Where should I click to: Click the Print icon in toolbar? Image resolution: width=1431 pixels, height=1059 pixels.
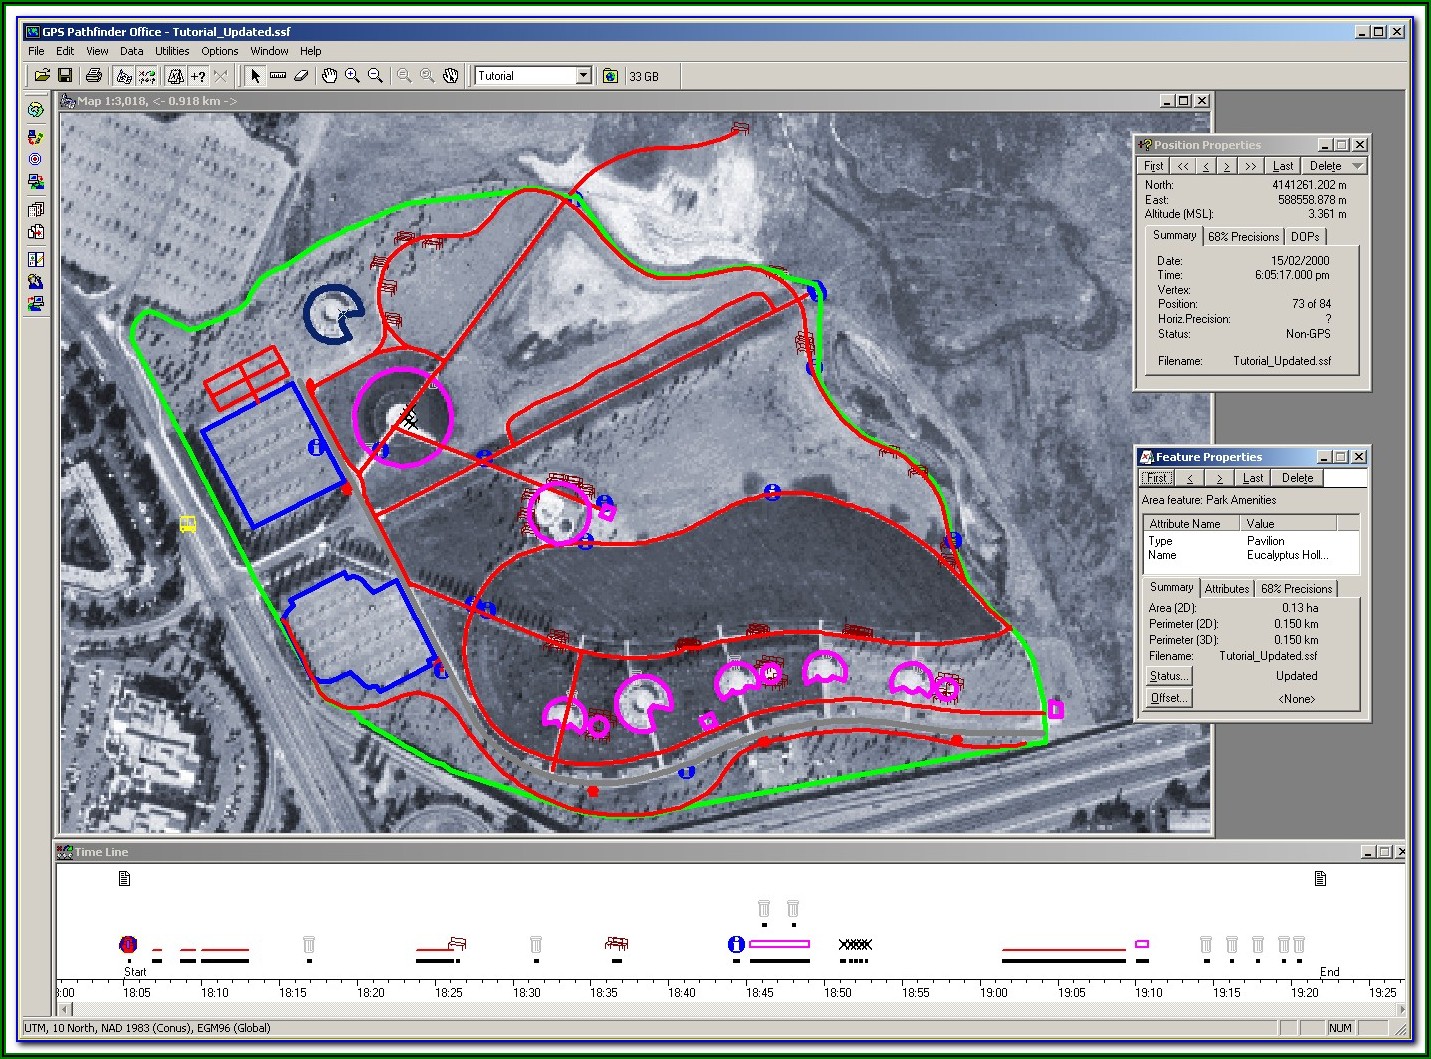[x=94, y=76]
